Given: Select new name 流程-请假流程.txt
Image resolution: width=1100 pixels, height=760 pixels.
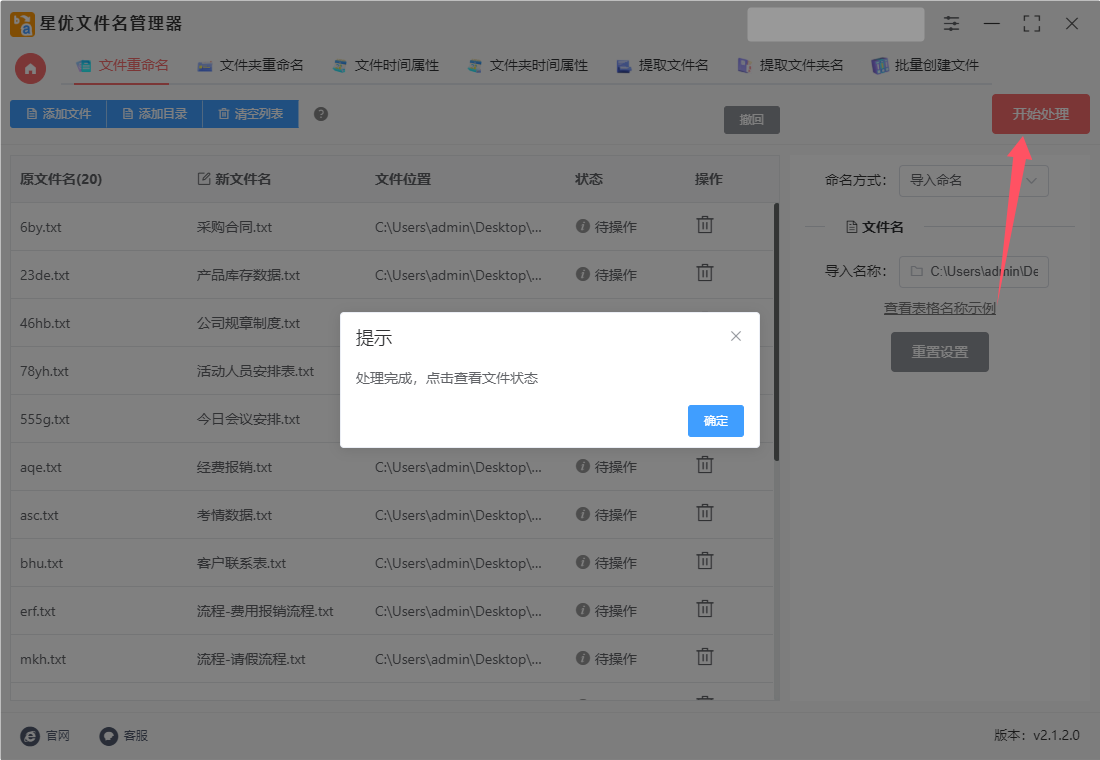Looking at the screenshot, I should [x=251, y=660].
